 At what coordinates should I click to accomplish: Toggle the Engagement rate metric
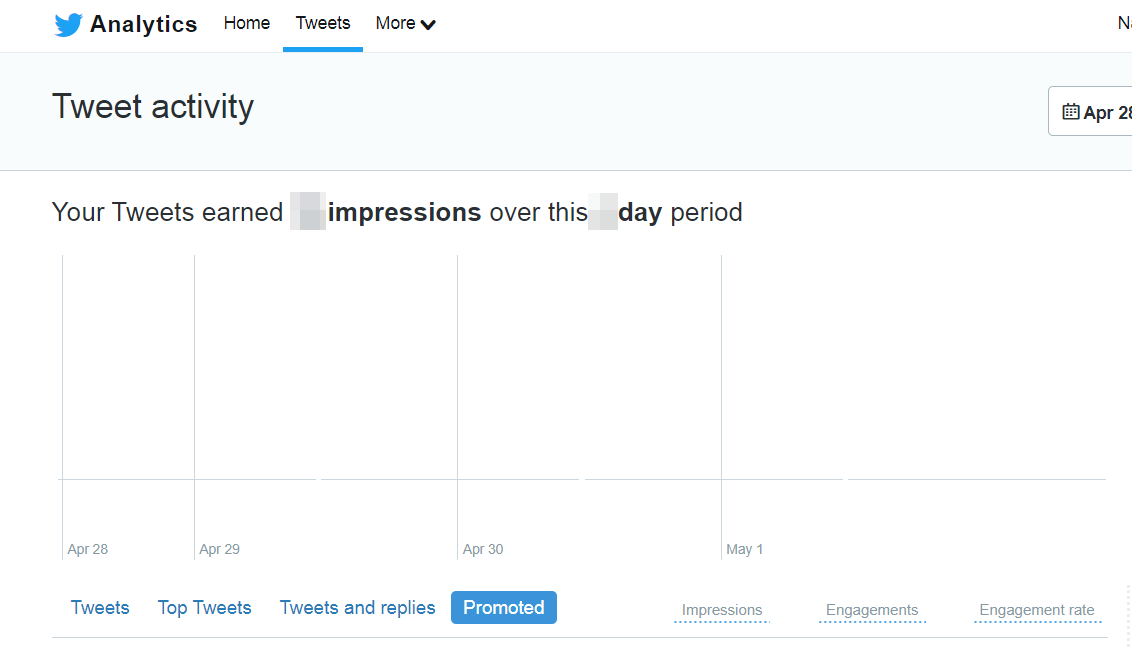(x=1037, y=609)
